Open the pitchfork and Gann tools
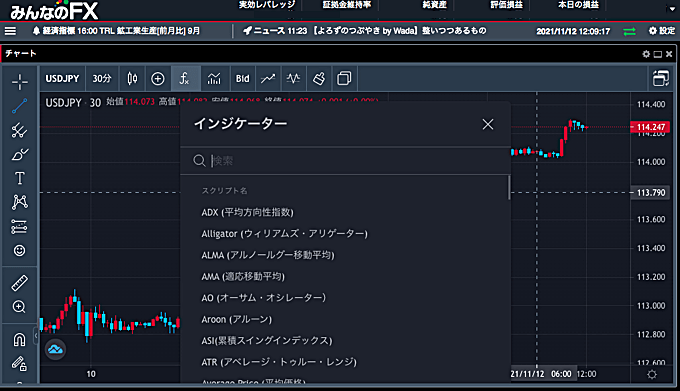The height and width of the screenshot is (391, 680). pos(20,130)
